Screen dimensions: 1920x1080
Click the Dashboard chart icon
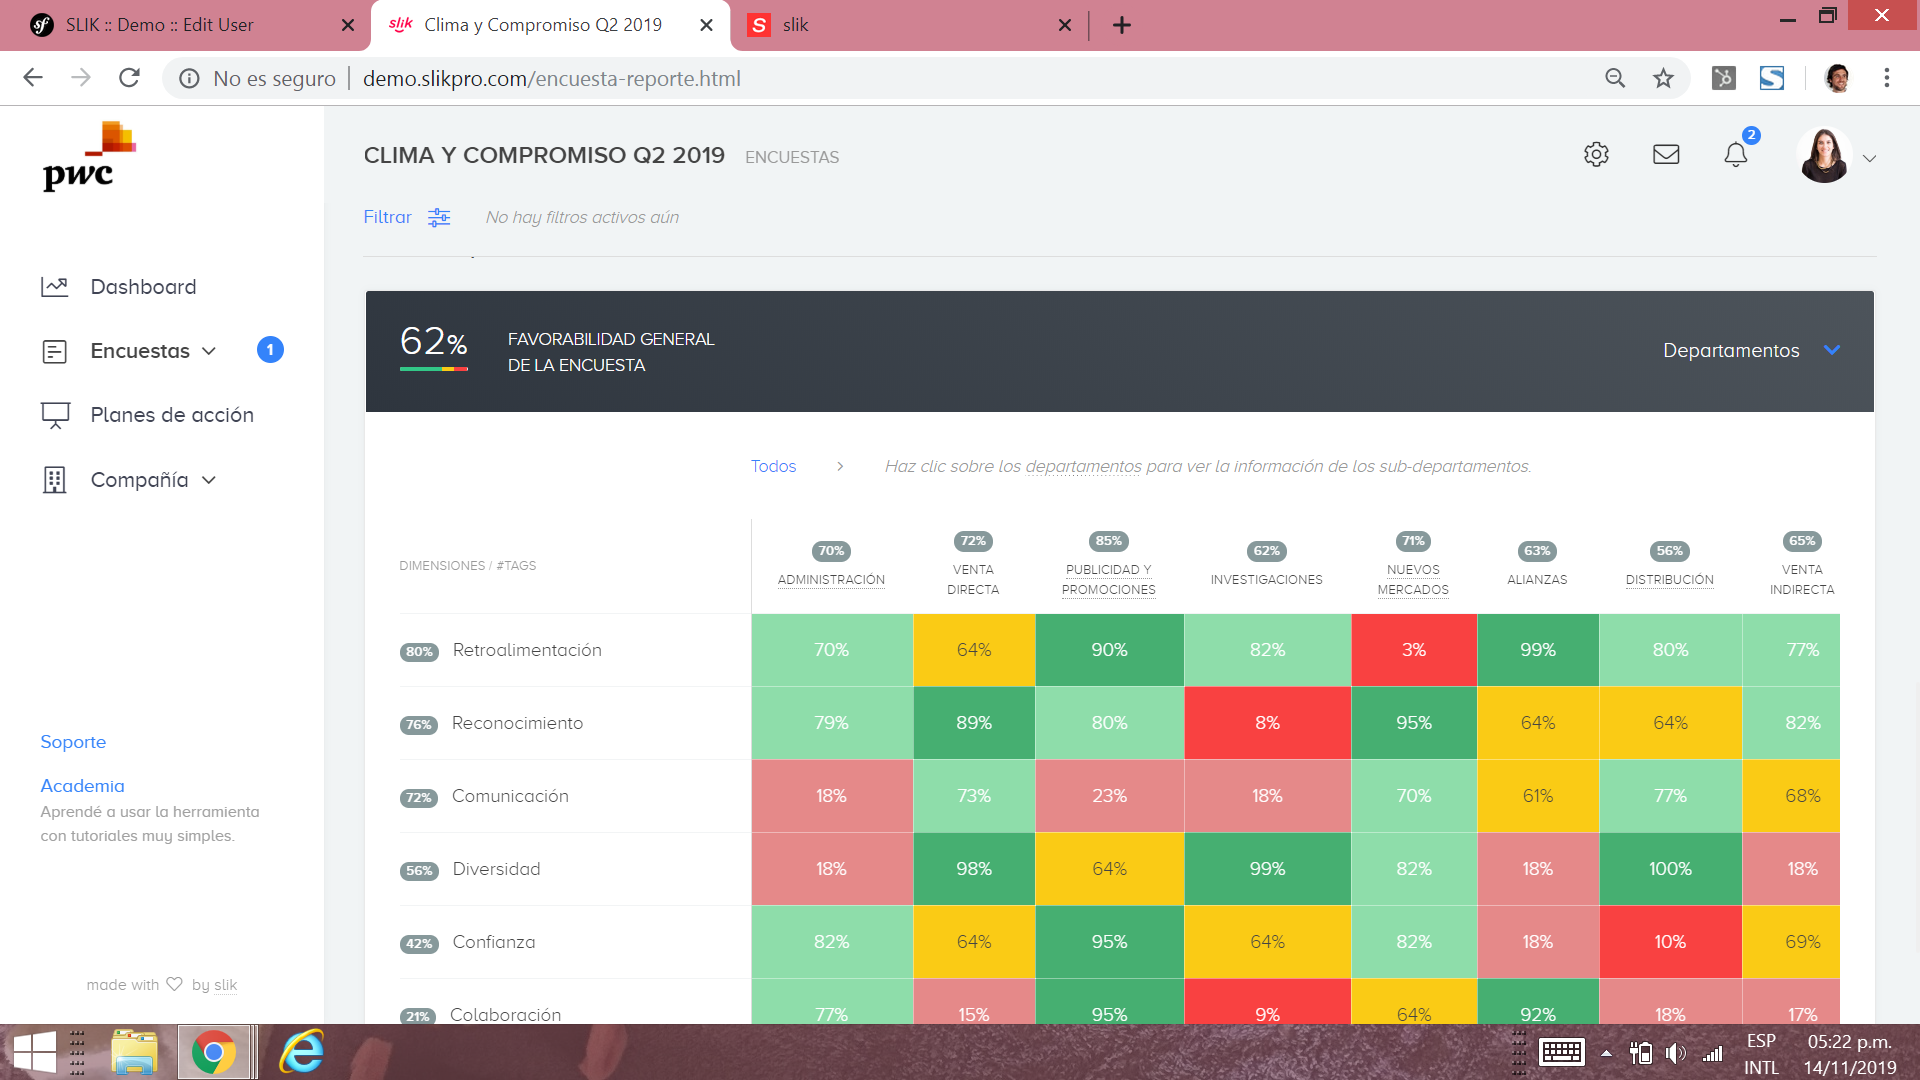[54, 287]
